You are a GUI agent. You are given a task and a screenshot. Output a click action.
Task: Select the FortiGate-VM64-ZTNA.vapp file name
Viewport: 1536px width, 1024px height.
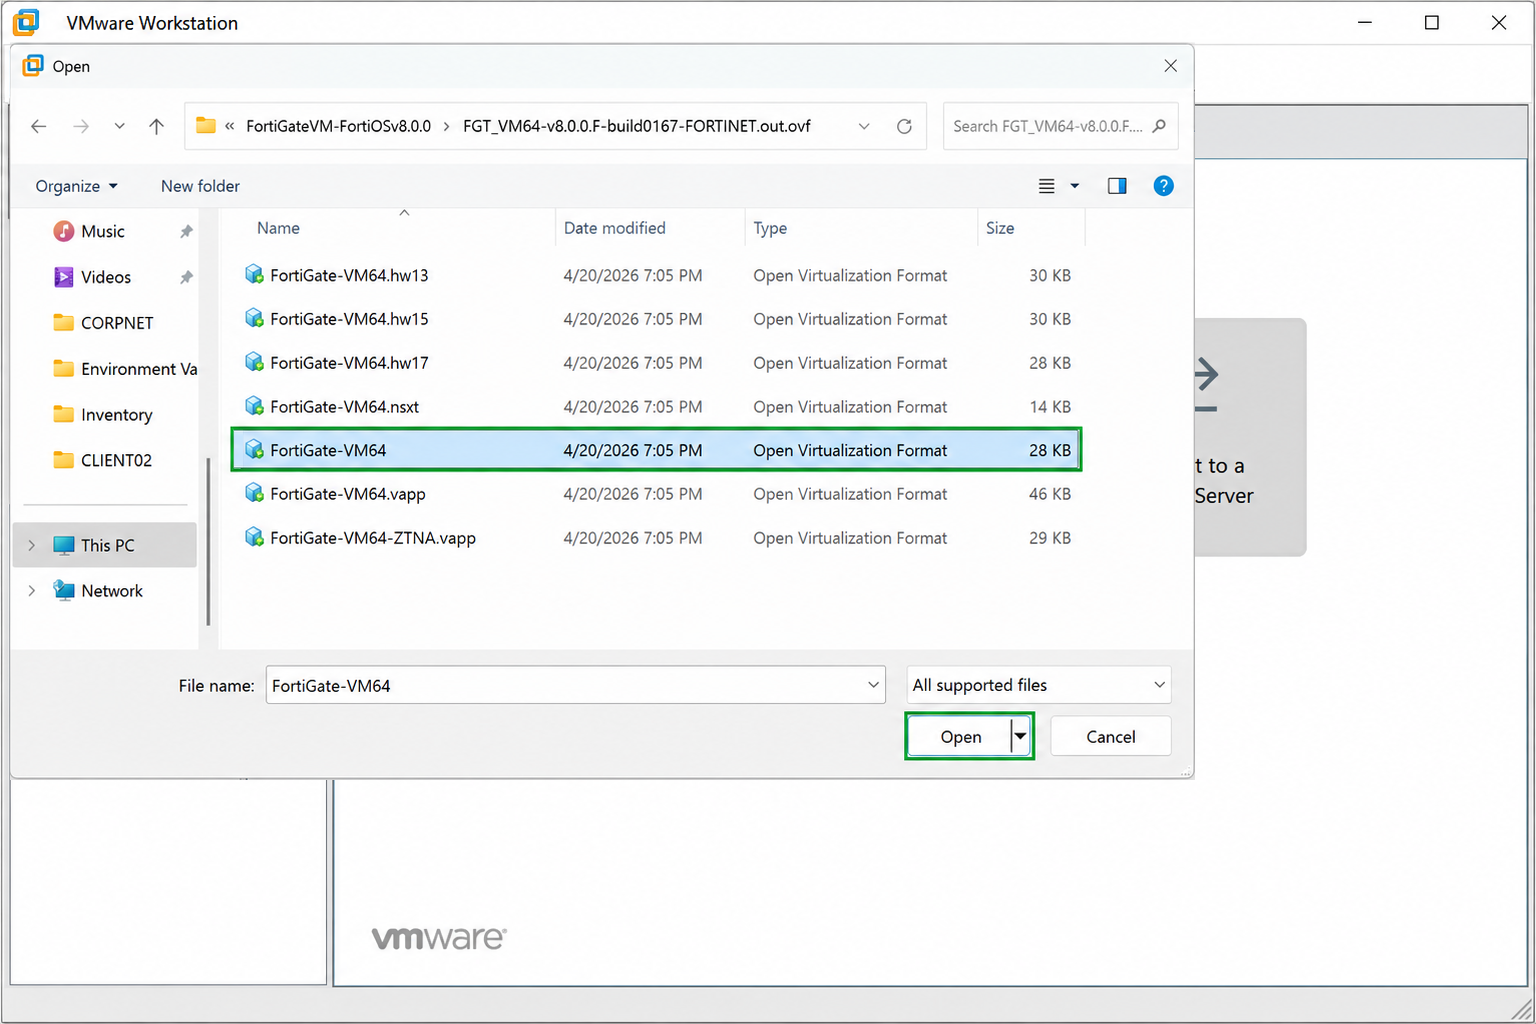373,538
